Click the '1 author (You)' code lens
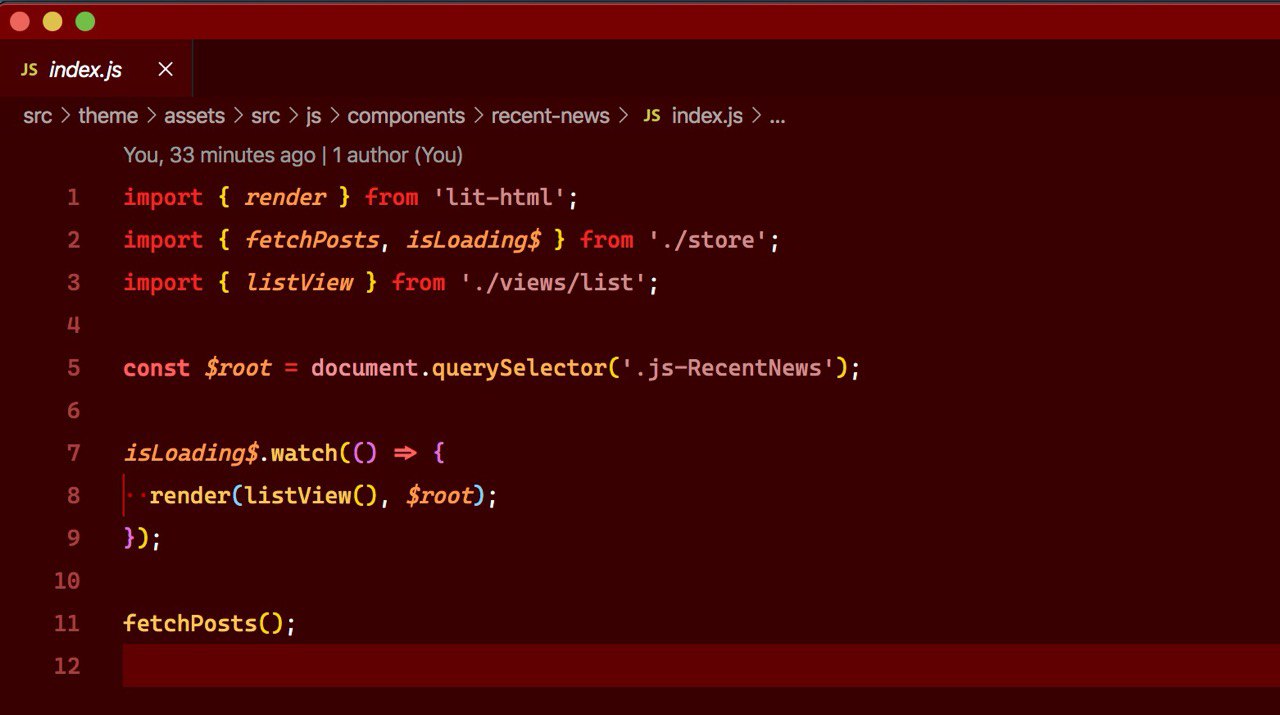Screen dimensions: 1280x715 pyautogui.click(x=398, y=155)
